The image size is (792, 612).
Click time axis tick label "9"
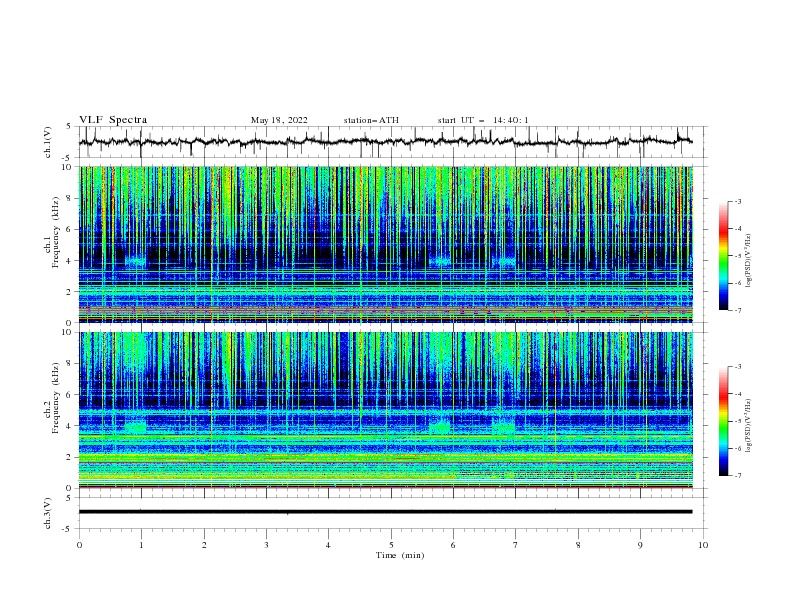(640, 545)
